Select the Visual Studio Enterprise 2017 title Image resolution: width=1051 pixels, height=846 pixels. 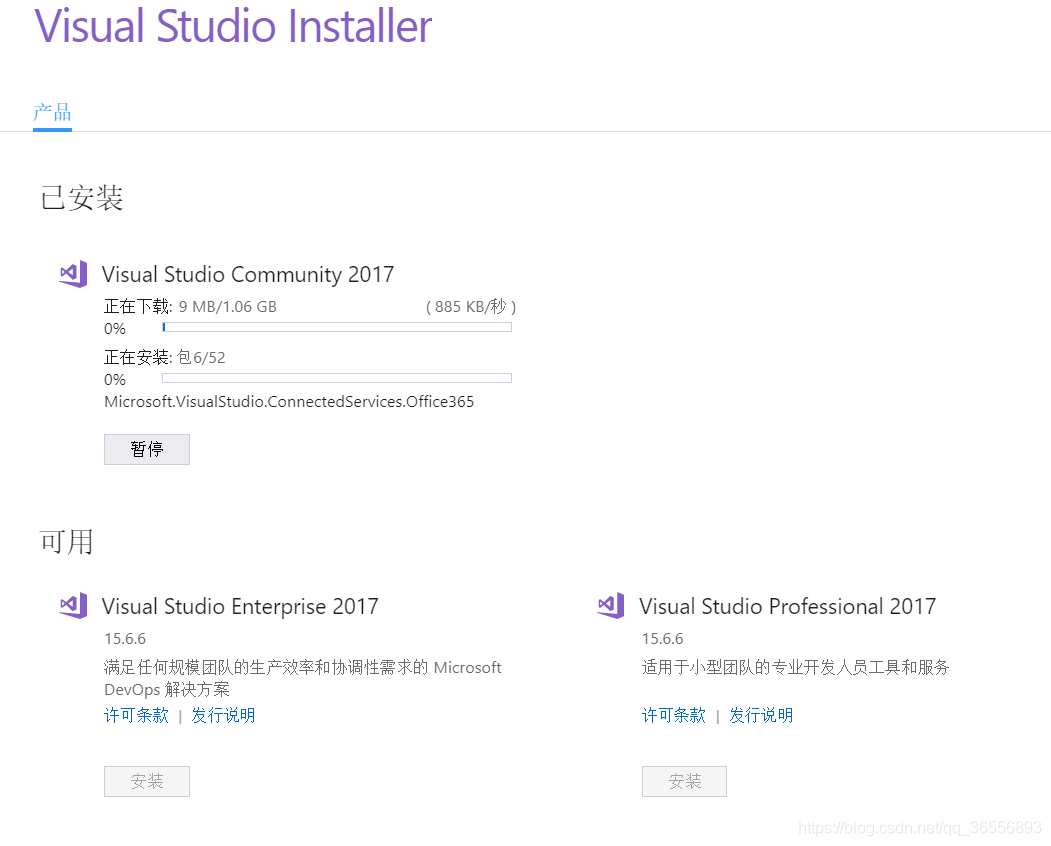(x=240, y=606)
